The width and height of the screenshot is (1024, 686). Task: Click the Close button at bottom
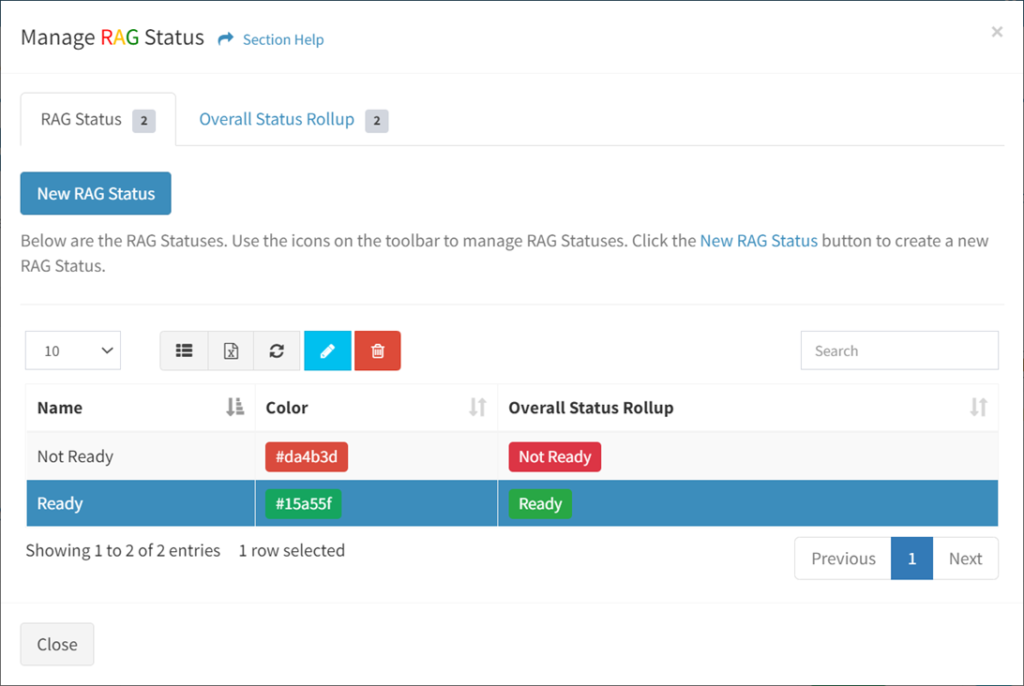[x=57, y=644]
